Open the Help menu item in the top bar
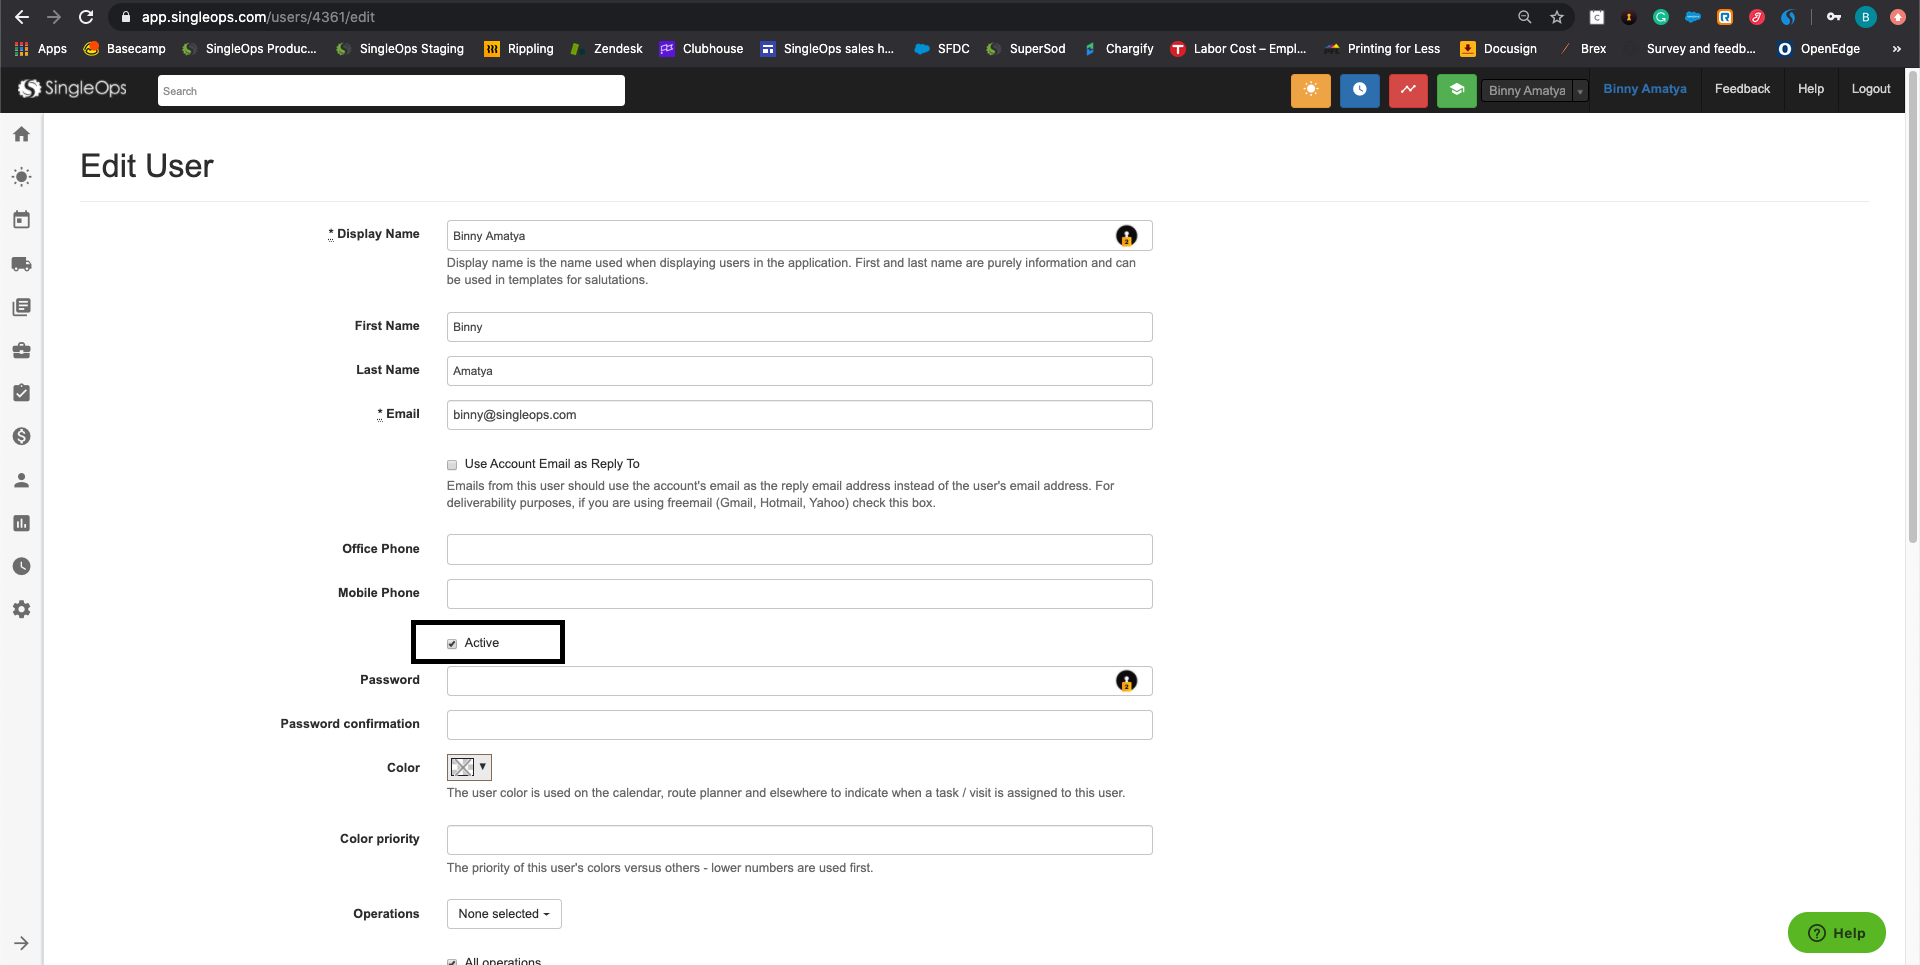Screen dimensions: 1920x965 [1811, 89]
